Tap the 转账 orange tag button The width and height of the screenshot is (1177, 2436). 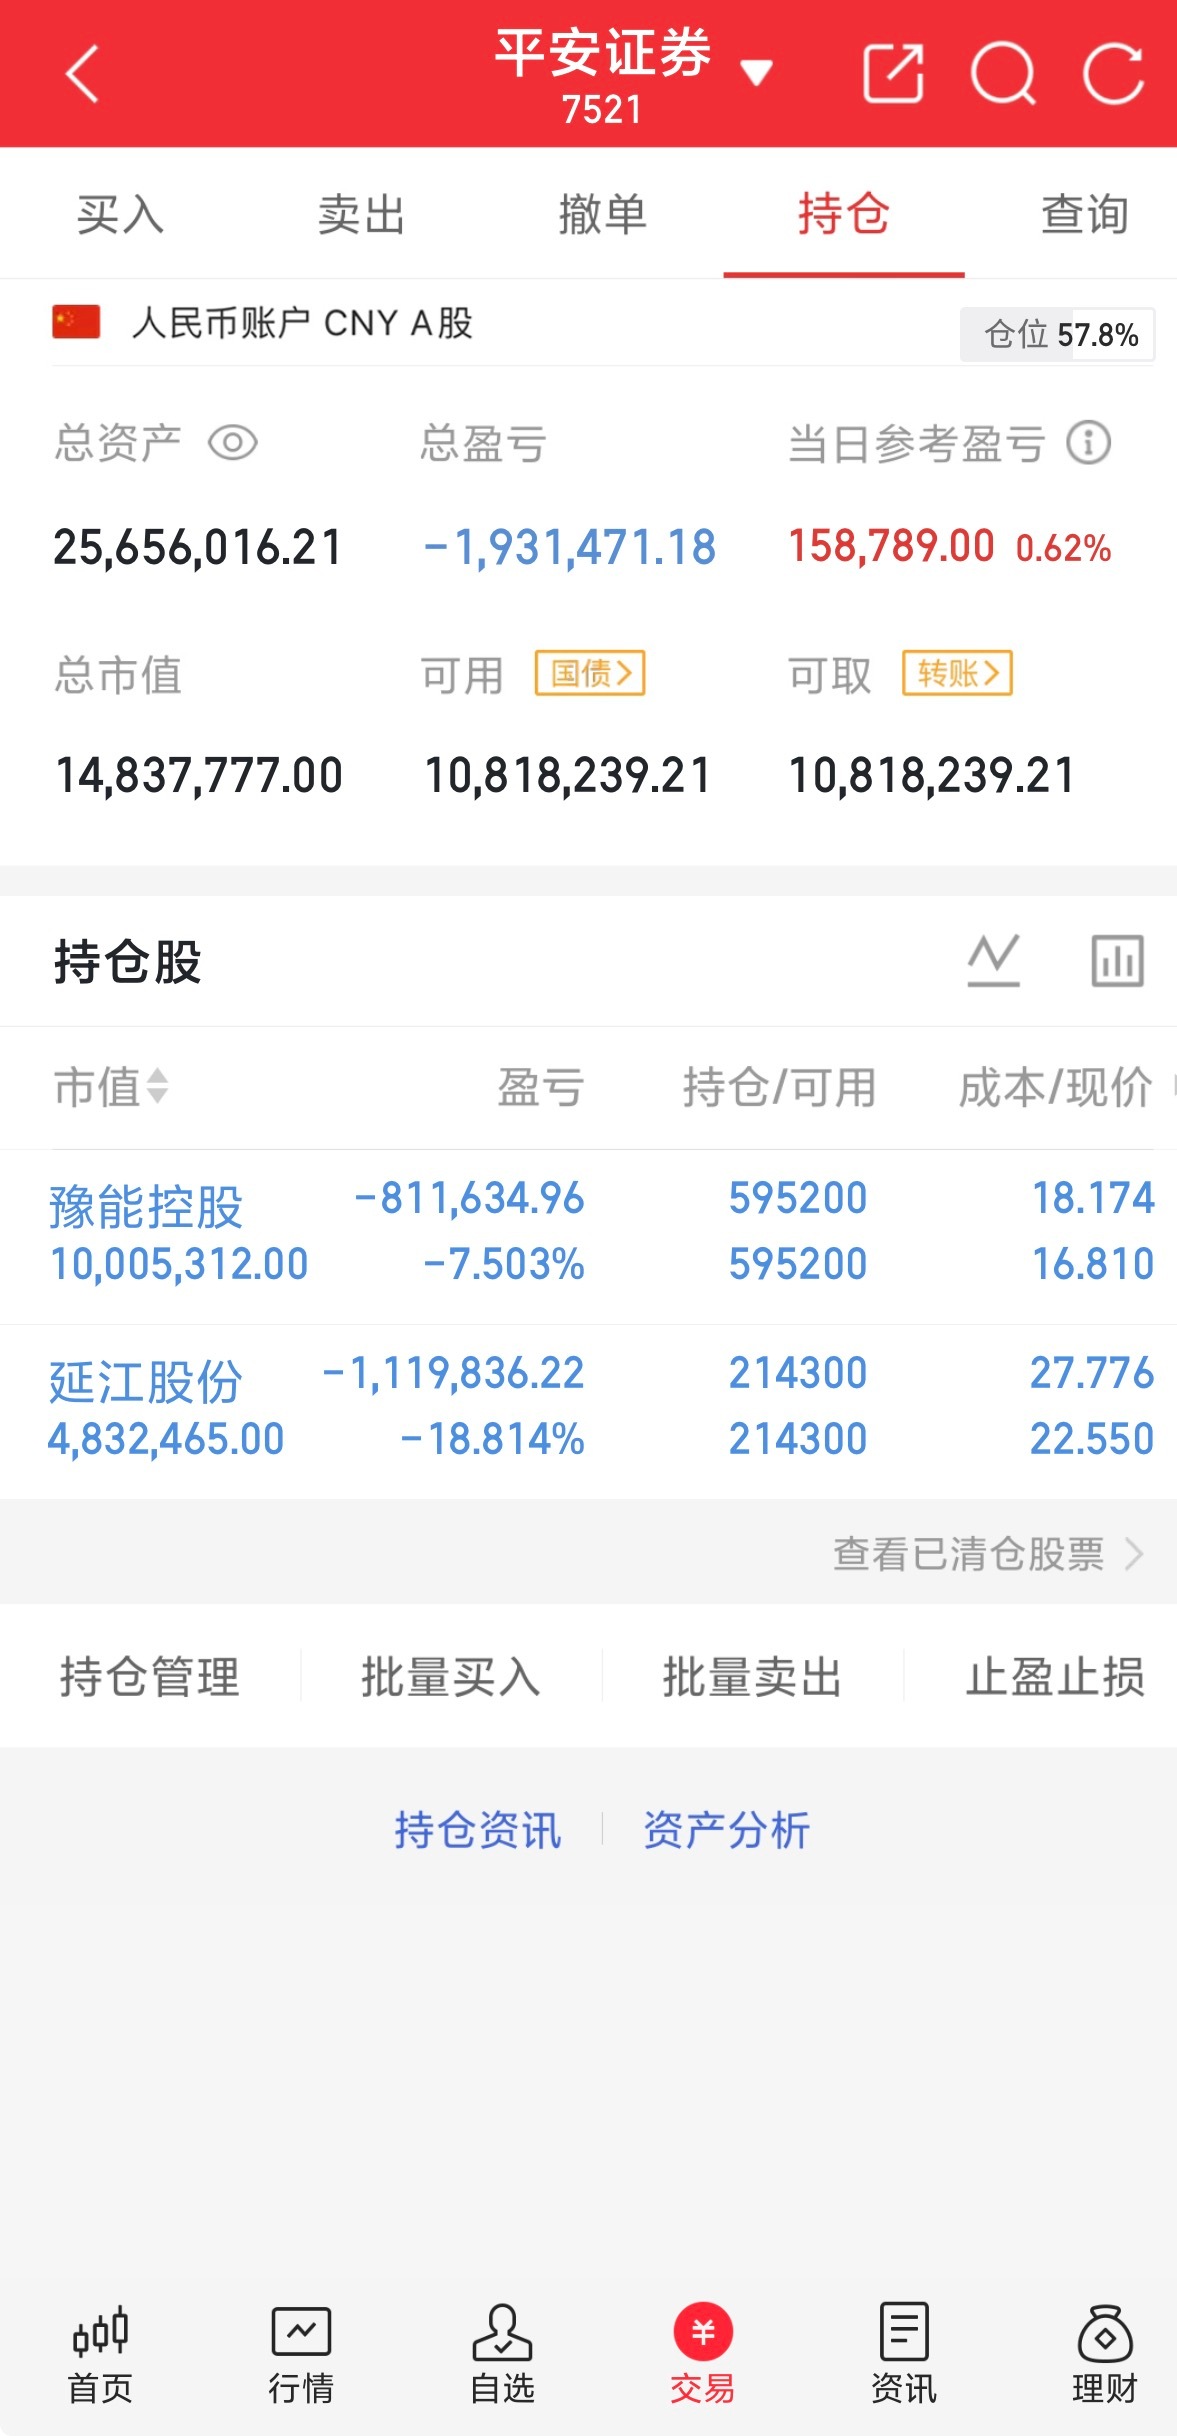coord(957,673)
